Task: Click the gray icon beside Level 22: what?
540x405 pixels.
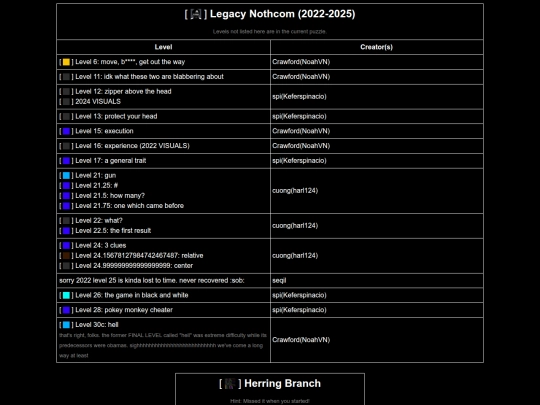Action: 66,221
